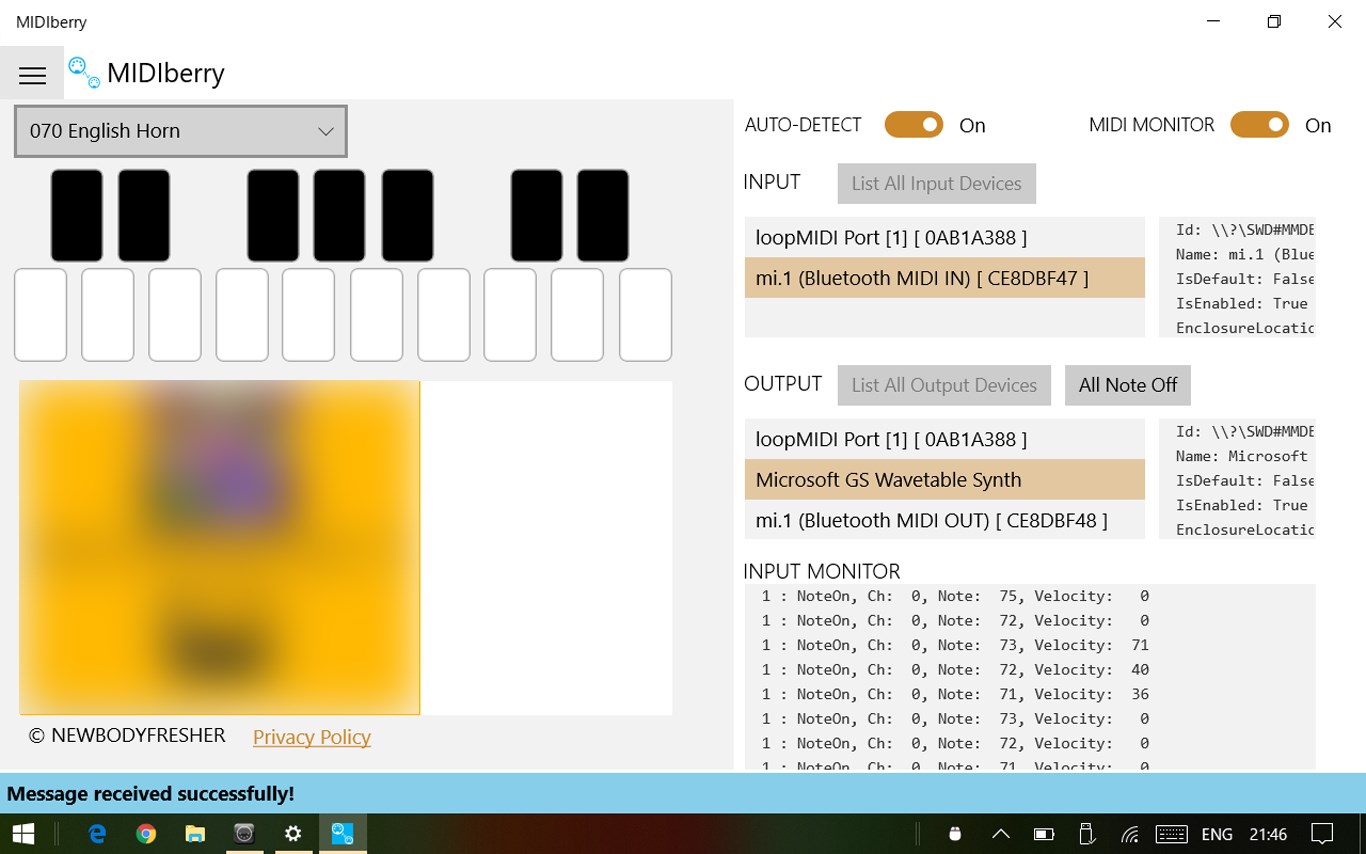Open the Settings gear on the taskbar
This screenshot has height=854, width=1366.
tap(293, 833)
